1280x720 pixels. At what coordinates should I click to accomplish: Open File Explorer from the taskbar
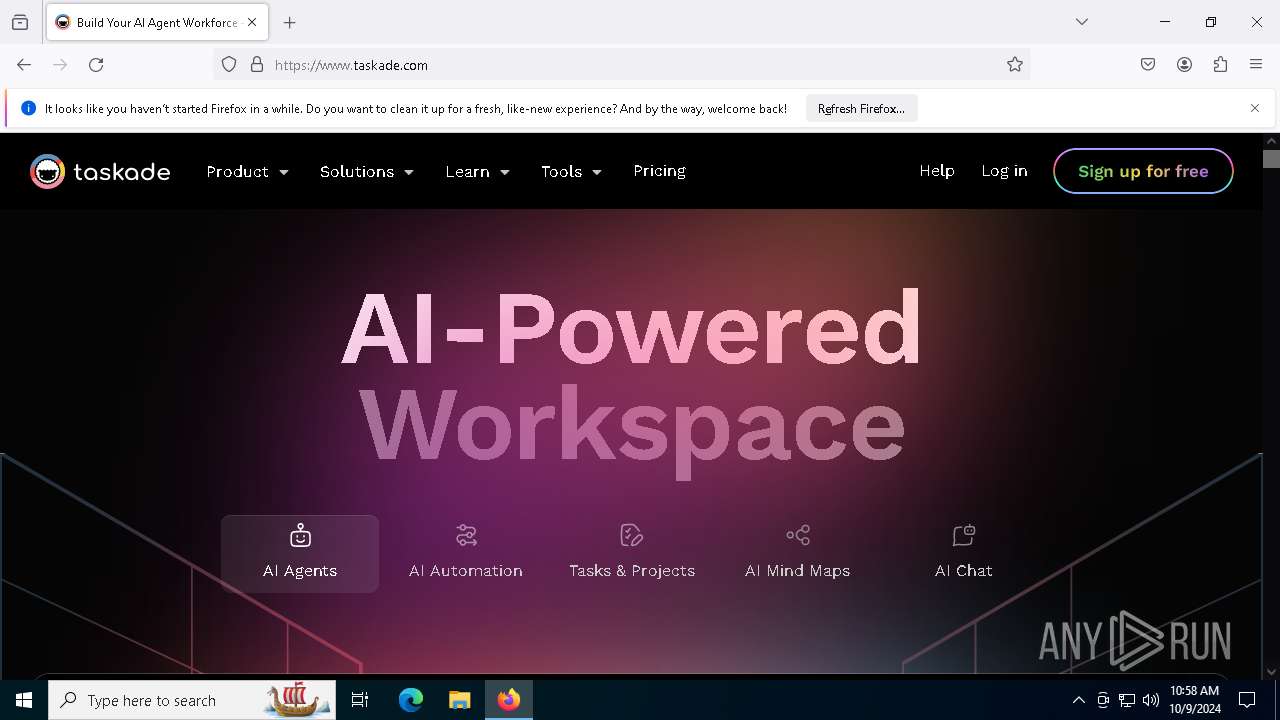pyautogui.click(x=459, y=700)
